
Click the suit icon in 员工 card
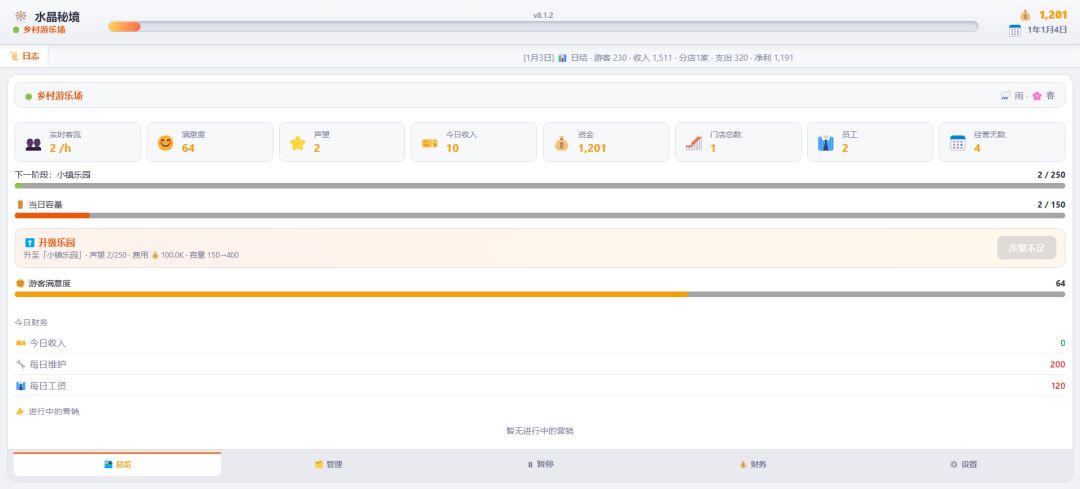[826, 143]
